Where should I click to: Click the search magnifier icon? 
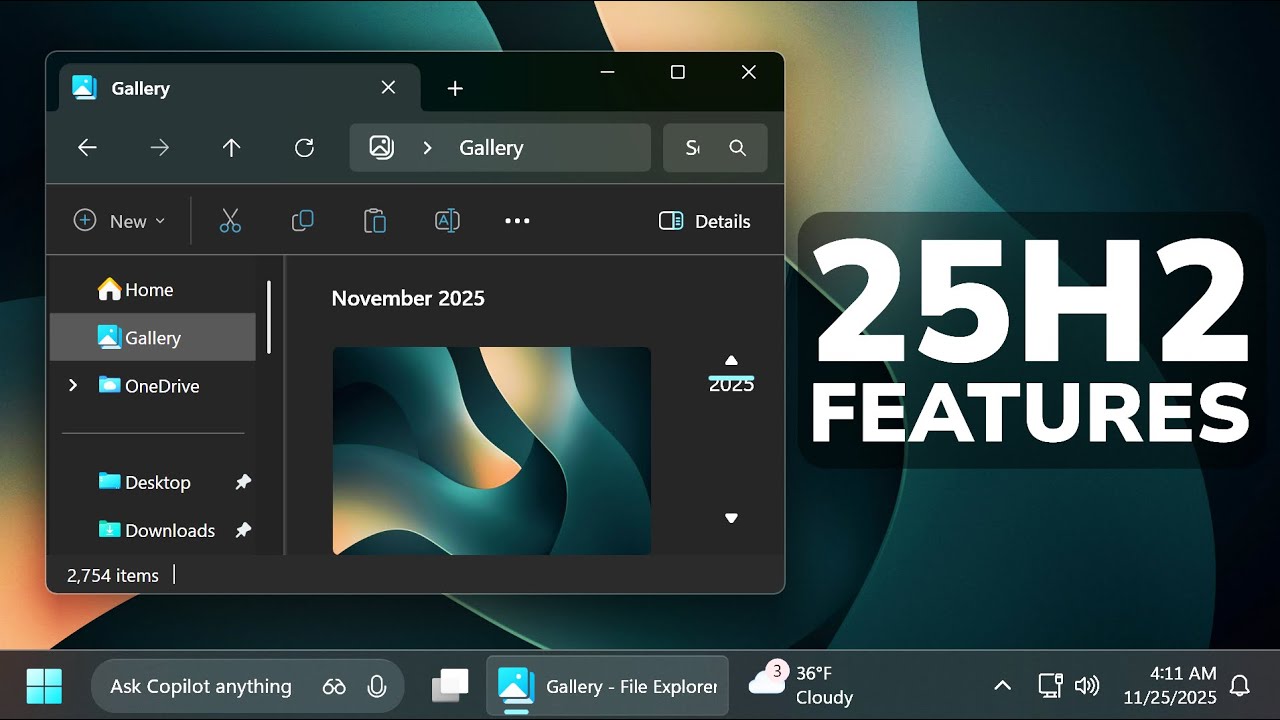pyautogui.click(x=738, y=148)
